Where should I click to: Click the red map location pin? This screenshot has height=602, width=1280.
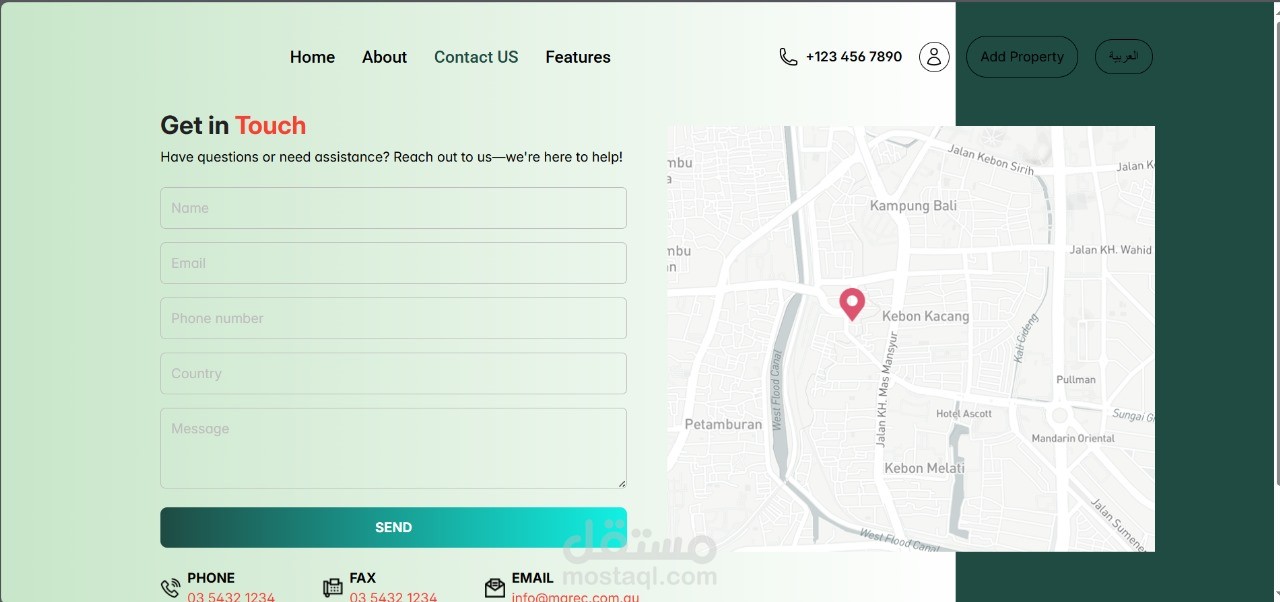852,304
